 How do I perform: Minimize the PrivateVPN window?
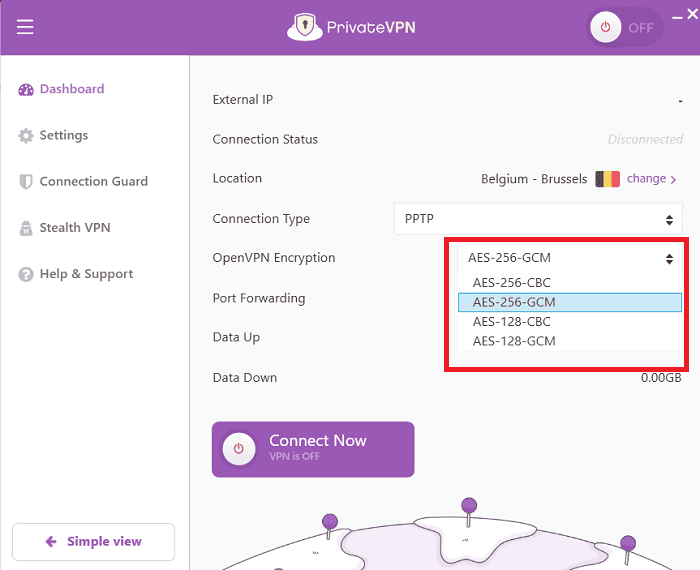coord(677,17)
